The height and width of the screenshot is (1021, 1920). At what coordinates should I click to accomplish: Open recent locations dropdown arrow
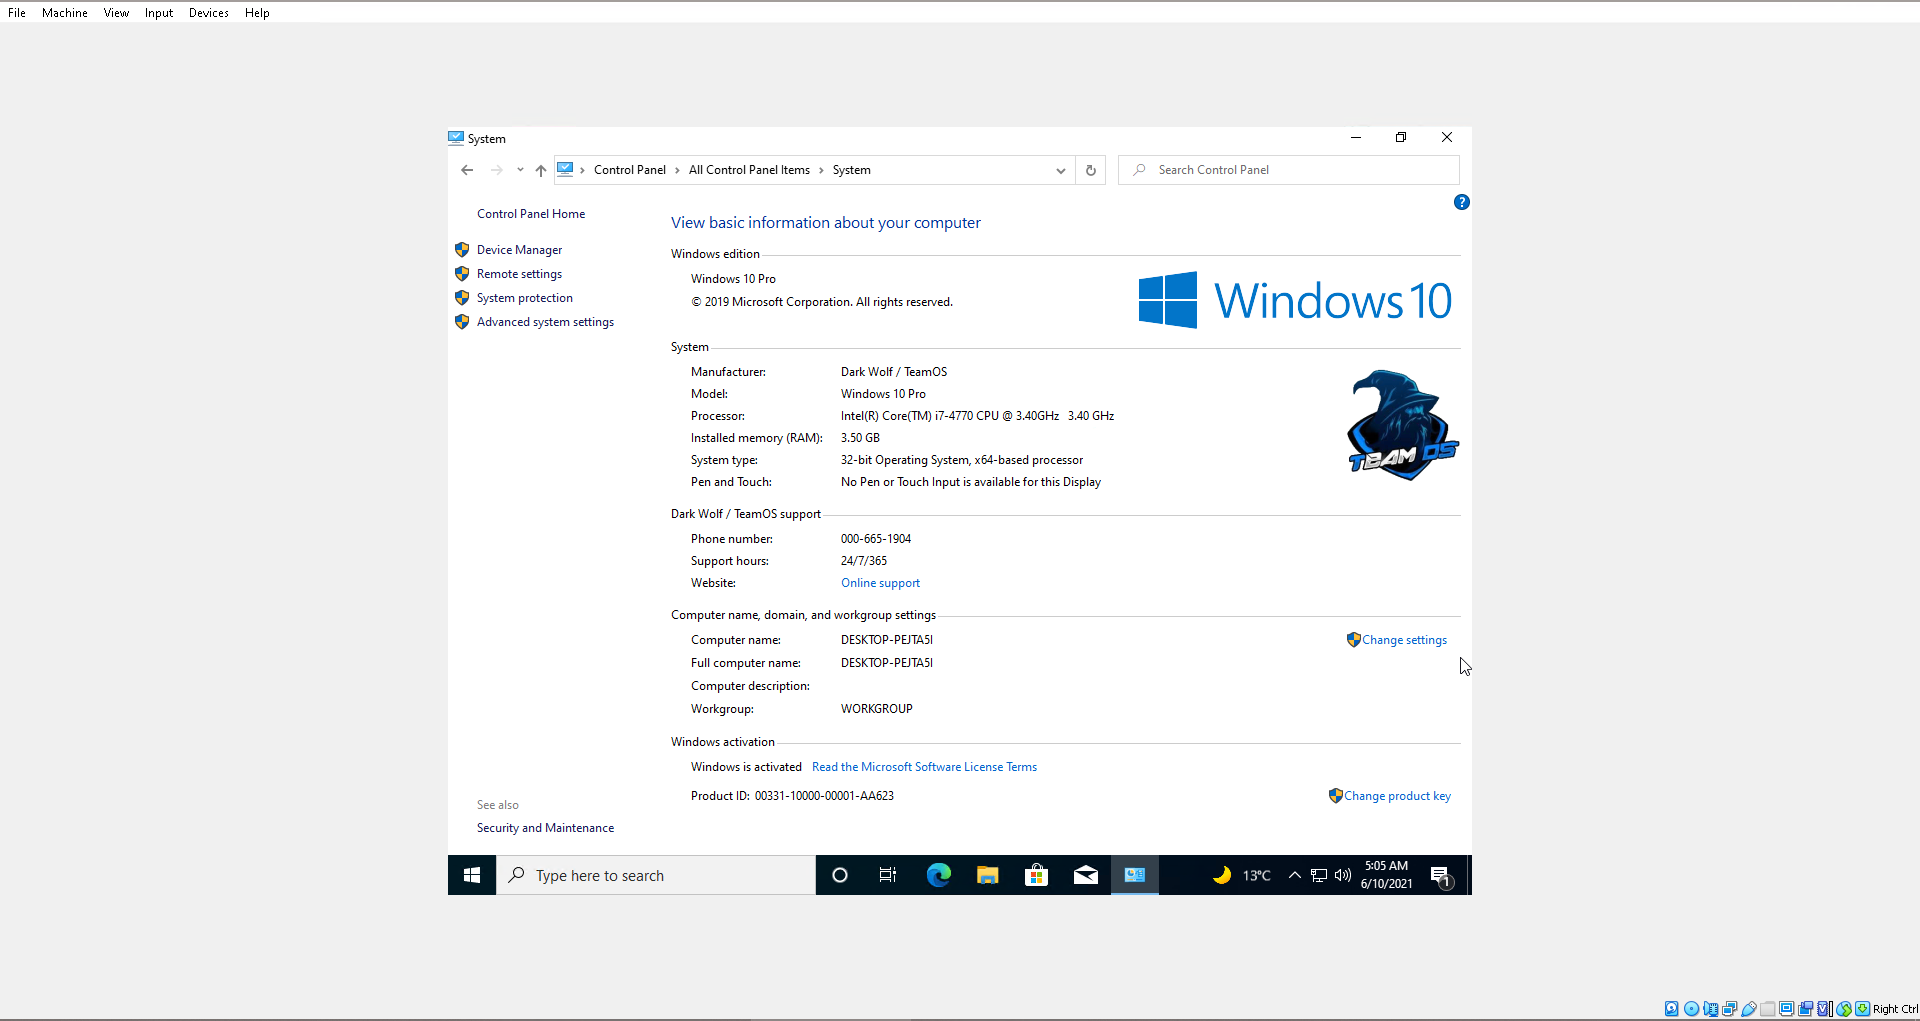520,170
